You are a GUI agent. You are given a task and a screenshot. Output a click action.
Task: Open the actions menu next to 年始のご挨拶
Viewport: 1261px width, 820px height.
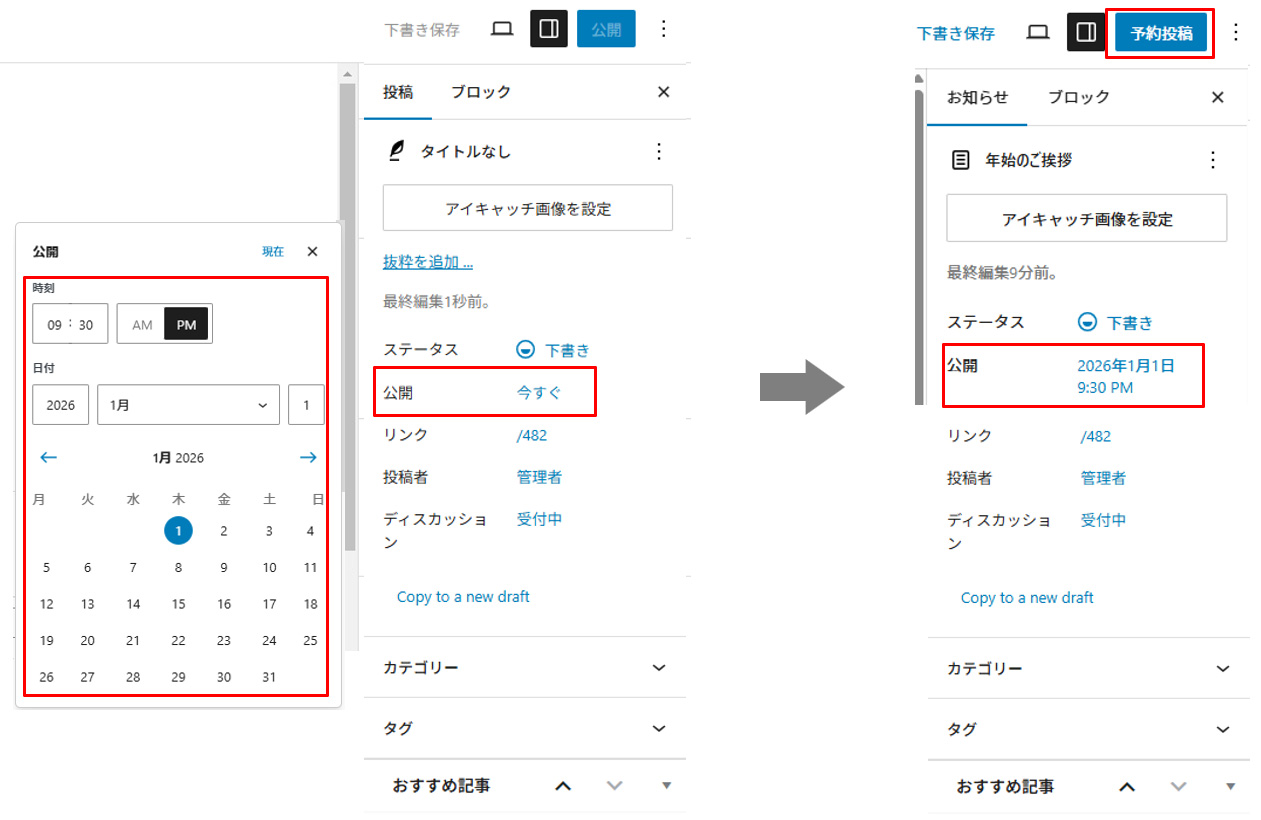(x=1213, y=160)
